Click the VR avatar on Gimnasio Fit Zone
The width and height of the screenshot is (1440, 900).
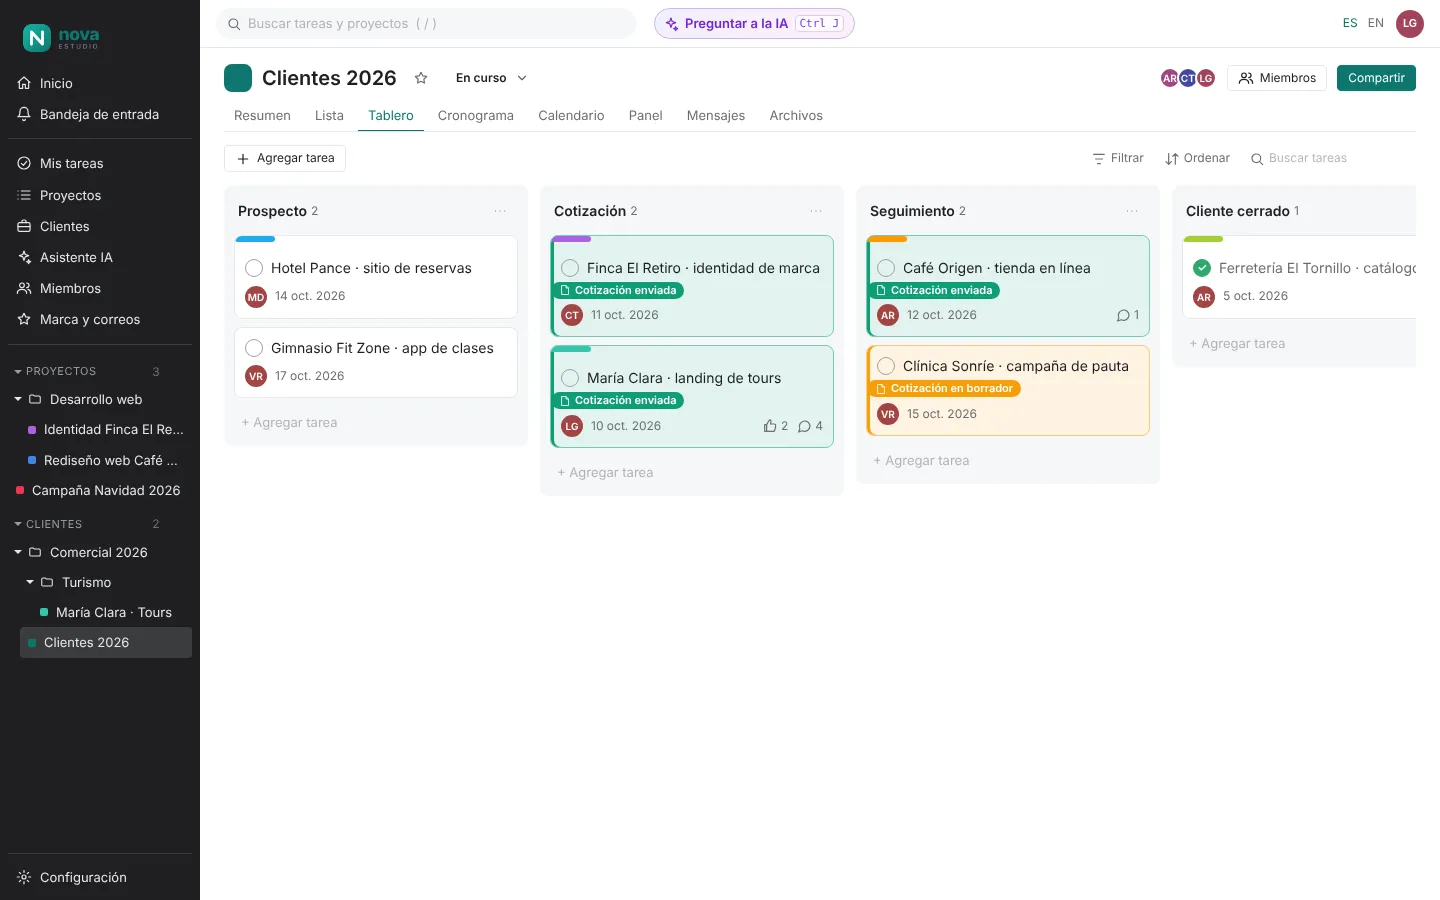click(x=256, y=377)
